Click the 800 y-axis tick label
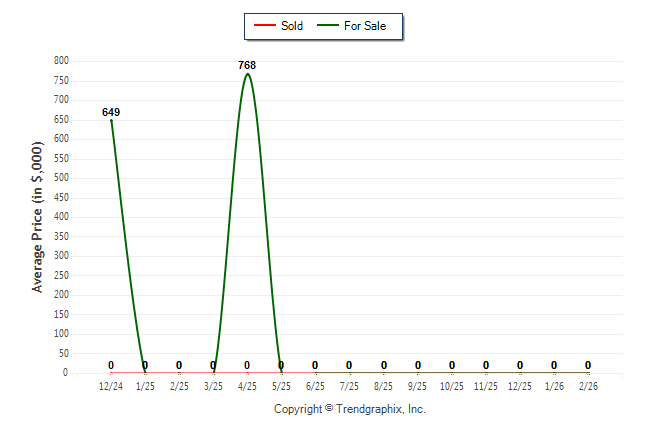 click(x=61, y=61)
